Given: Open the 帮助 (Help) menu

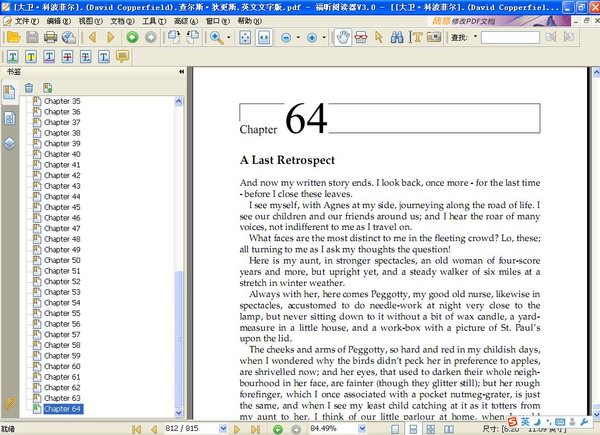Looking at the screenshot, I should pos(249,21).
